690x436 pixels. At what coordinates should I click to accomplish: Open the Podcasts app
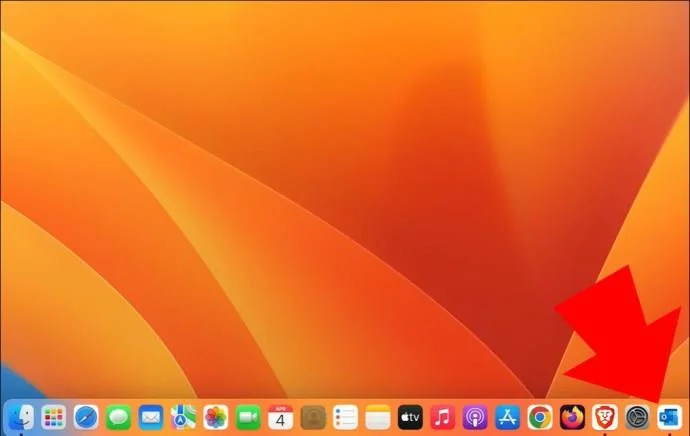tap(475, 417)
